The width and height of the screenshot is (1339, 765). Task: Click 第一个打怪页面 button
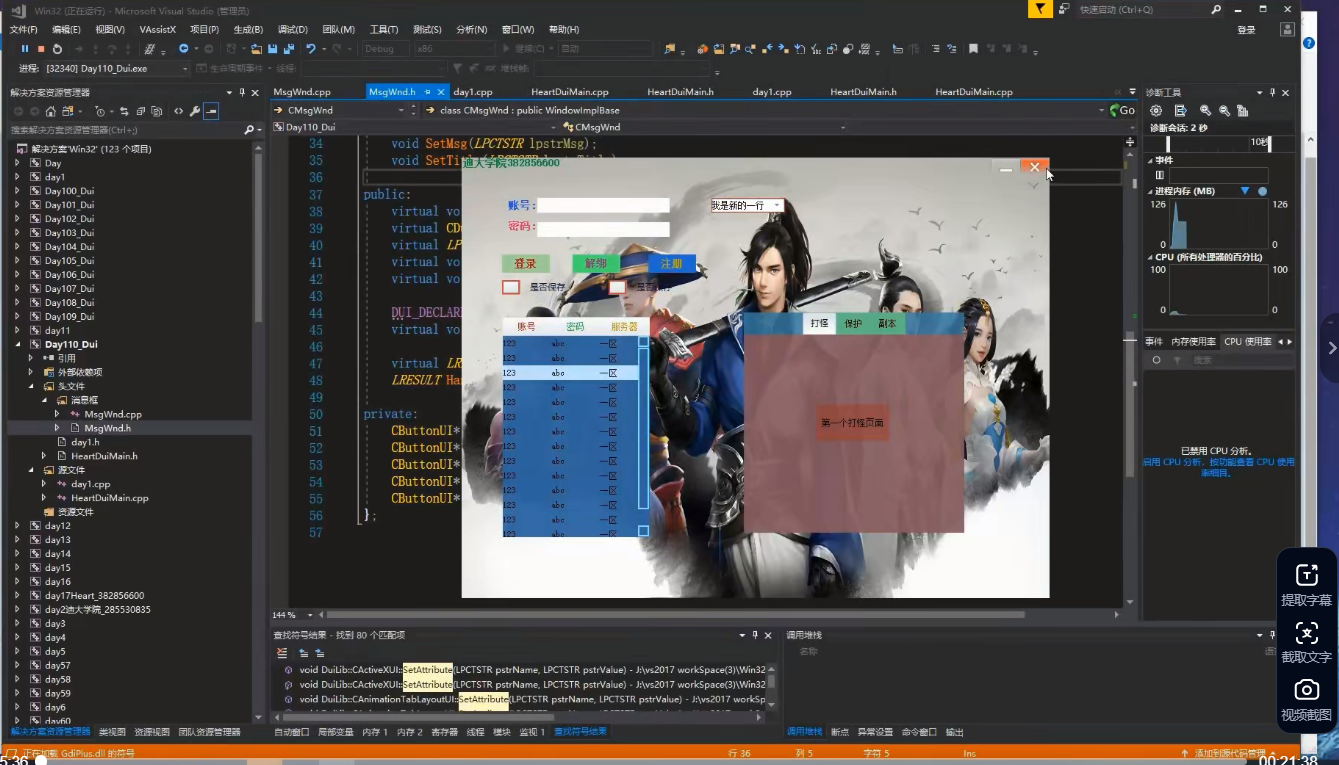point(852,423)
